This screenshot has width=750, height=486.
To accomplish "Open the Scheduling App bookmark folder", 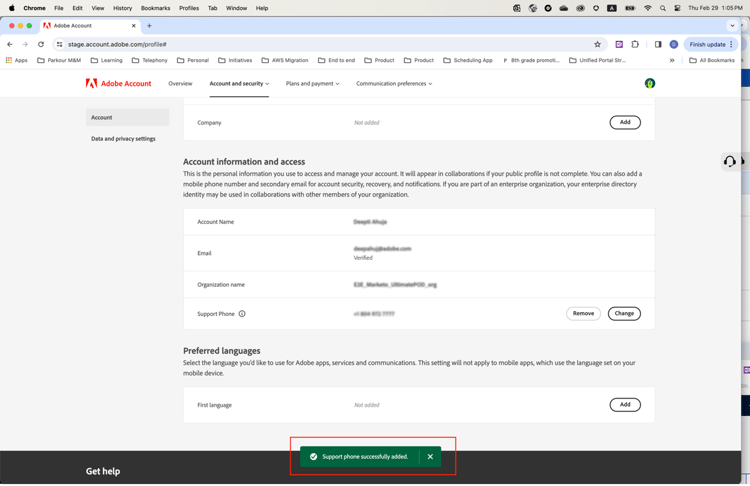I will (468, 60).
